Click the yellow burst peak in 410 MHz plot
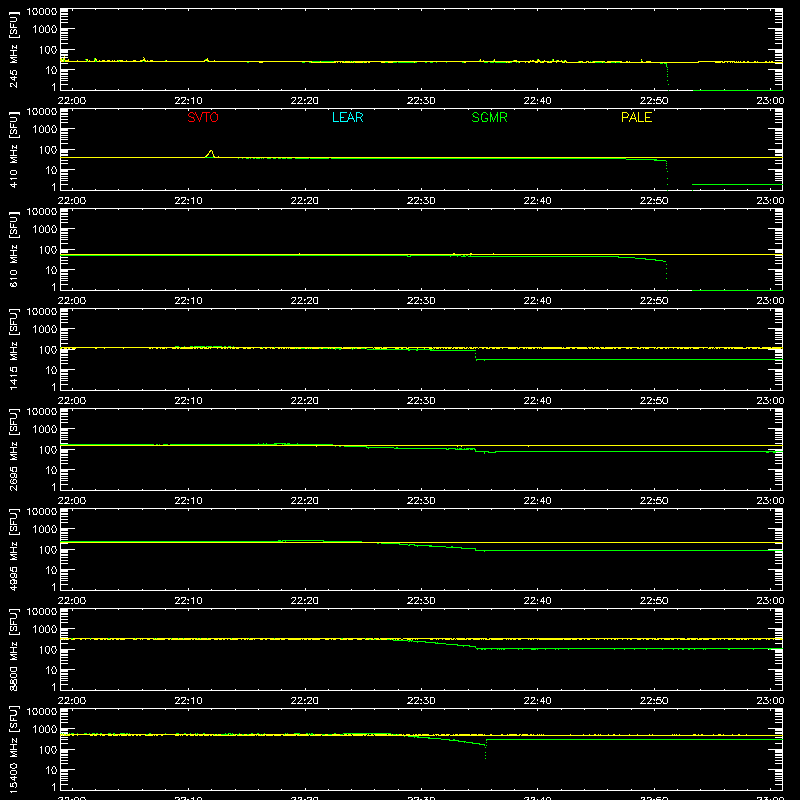Screen dimensions: 800x800 (210, 153)
